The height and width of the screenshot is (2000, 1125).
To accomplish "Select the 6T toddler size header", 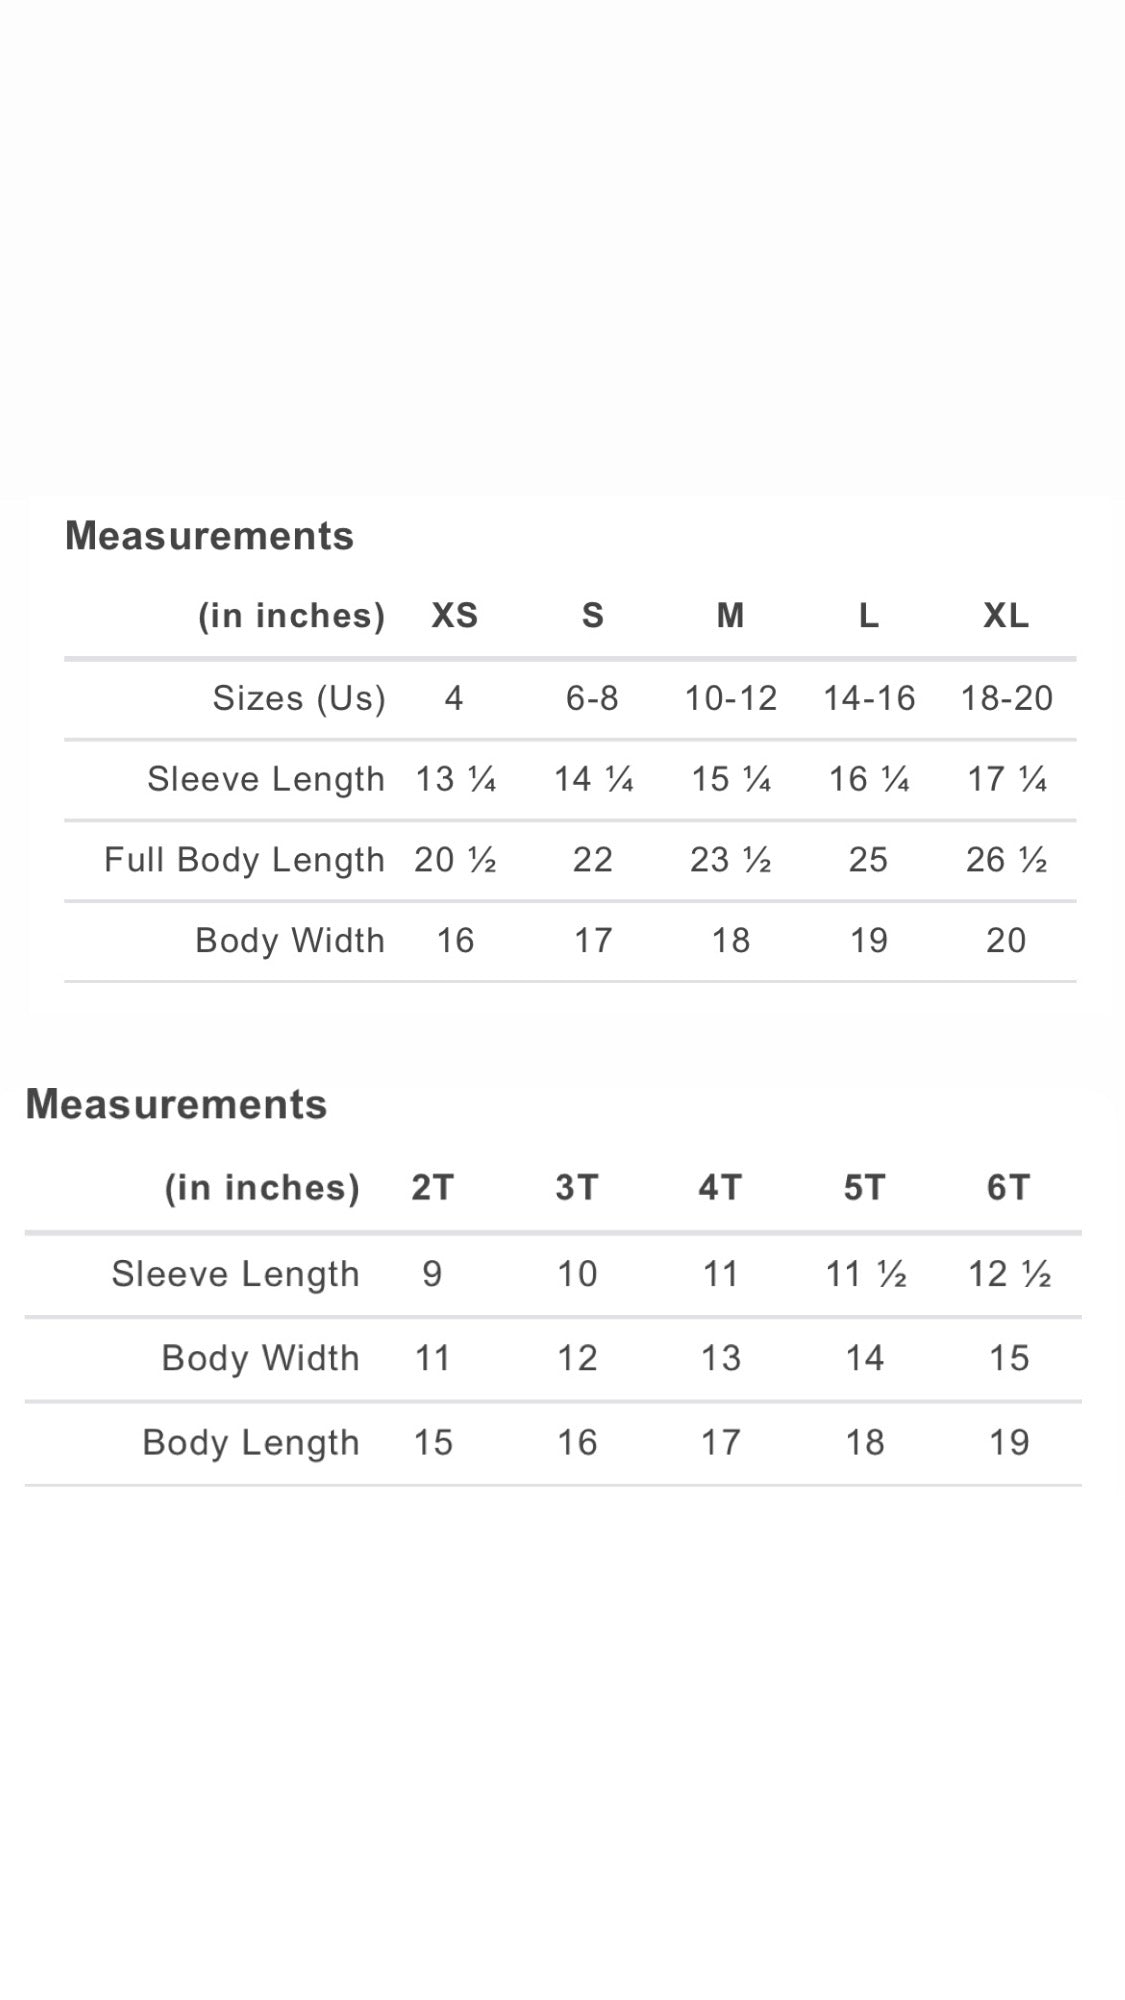I will tap(1007, 1187).
